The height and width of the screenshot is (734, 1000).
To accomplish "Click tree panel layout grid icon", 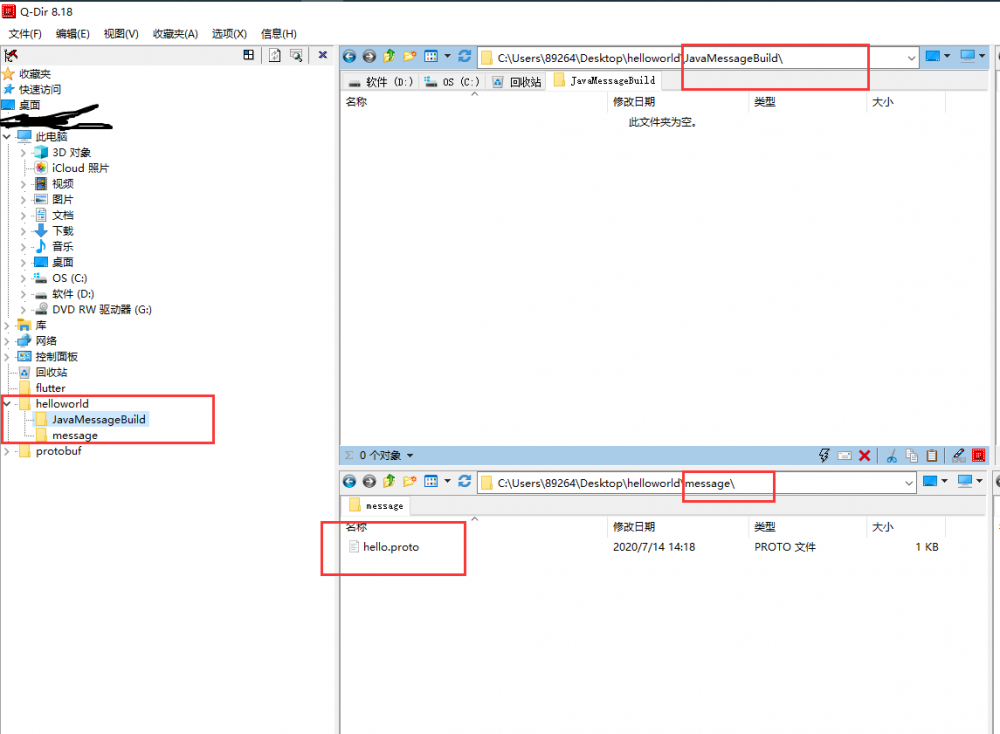I will 249,55.
